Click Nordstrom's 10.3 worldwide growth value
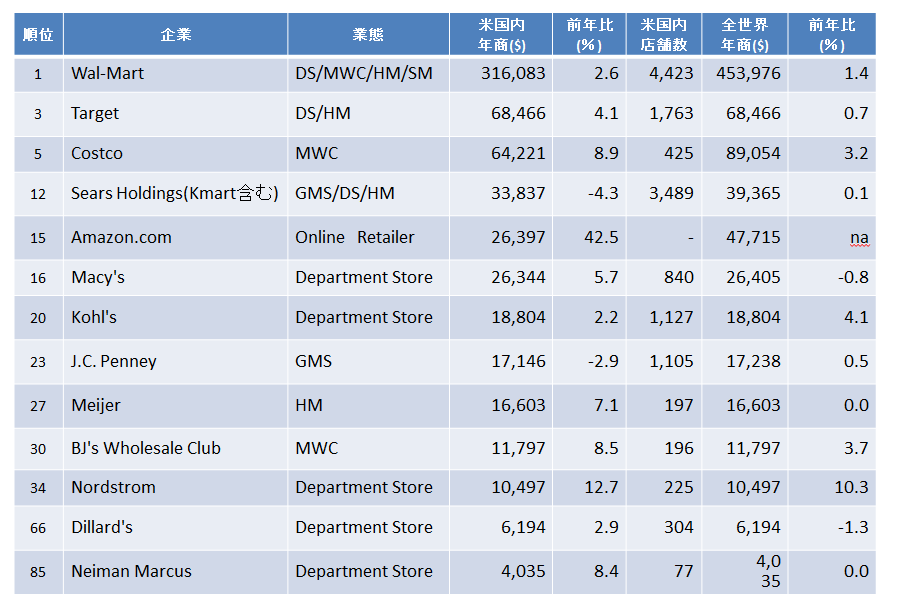The height and width of the screenshot is (612, 903). 851,488
